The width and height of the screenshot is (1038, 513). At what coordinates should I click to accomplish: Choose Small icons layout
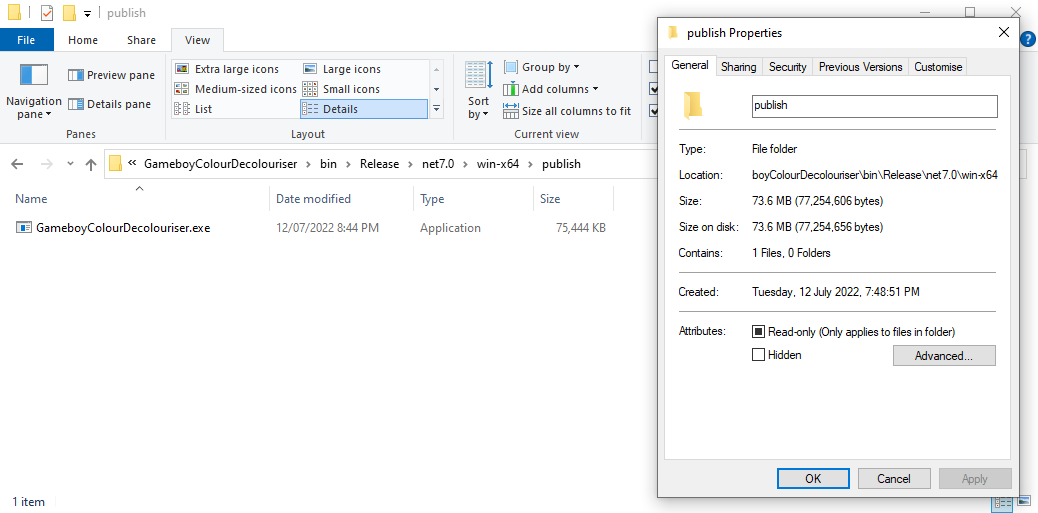pos(342,89)
